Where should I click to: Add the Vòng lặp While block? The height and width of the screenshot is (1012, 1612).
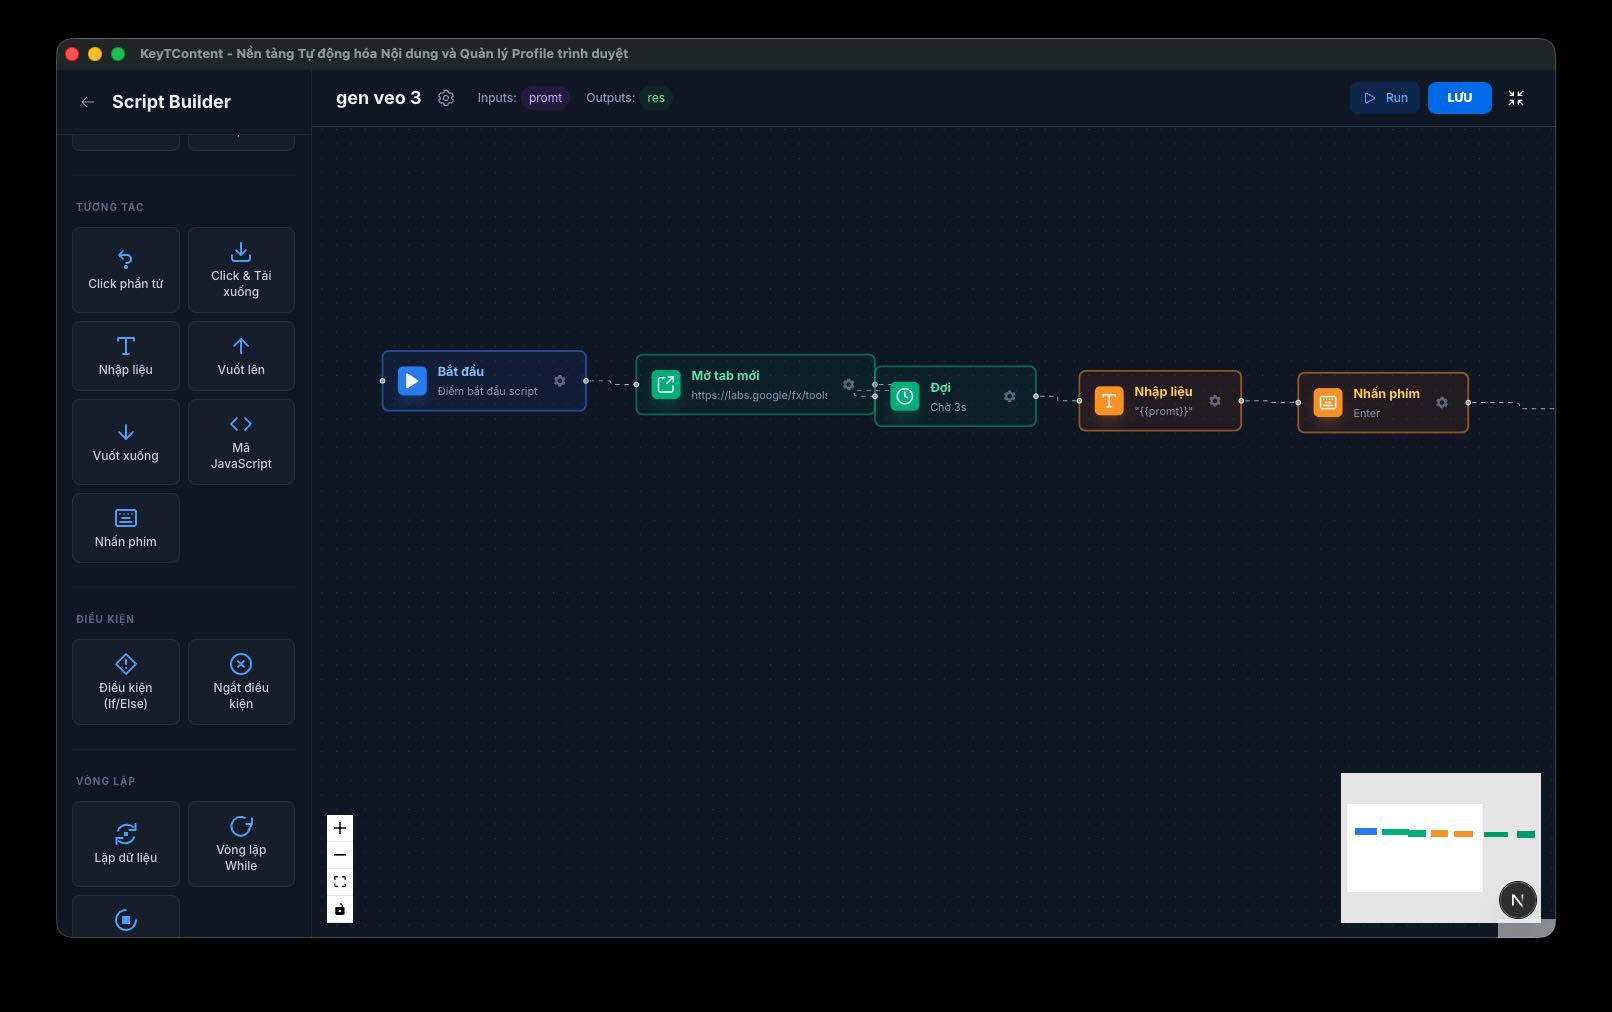click(x=241, y=844)
